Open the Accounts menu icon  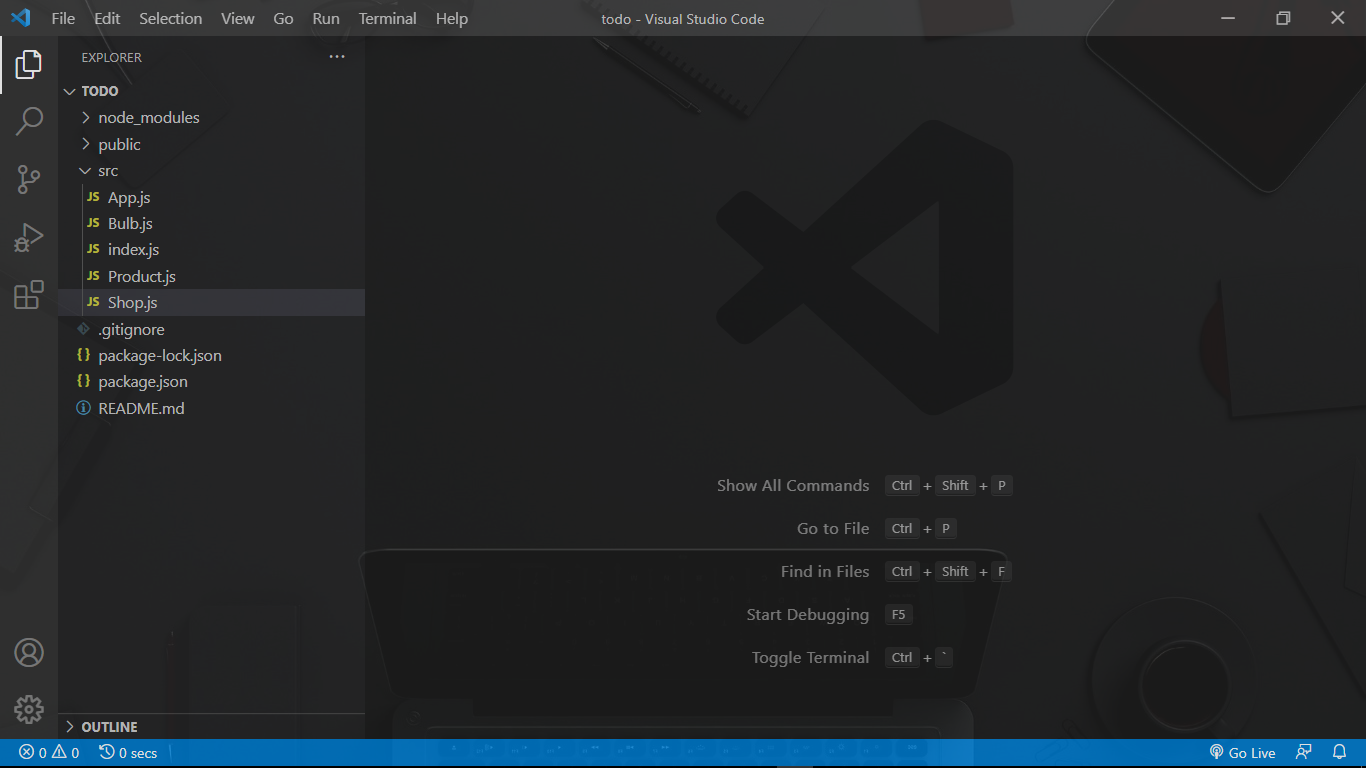point(29,653)
